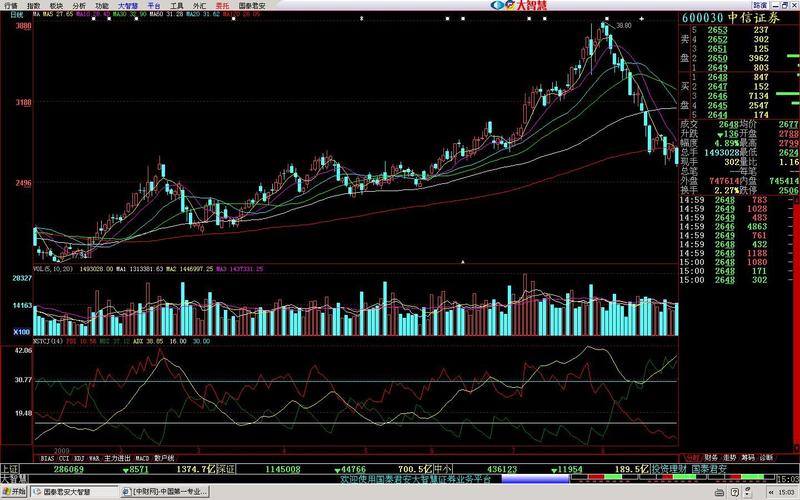The height and width of the screenshot is (500, 800).
Task: Click the 投资理财 link in status bar
Action: (666, 467)
